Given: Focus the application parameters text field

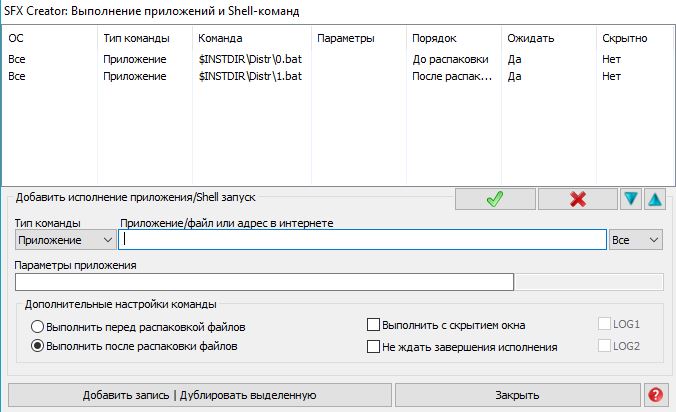Looking at the screenshot, I should 264,282.
